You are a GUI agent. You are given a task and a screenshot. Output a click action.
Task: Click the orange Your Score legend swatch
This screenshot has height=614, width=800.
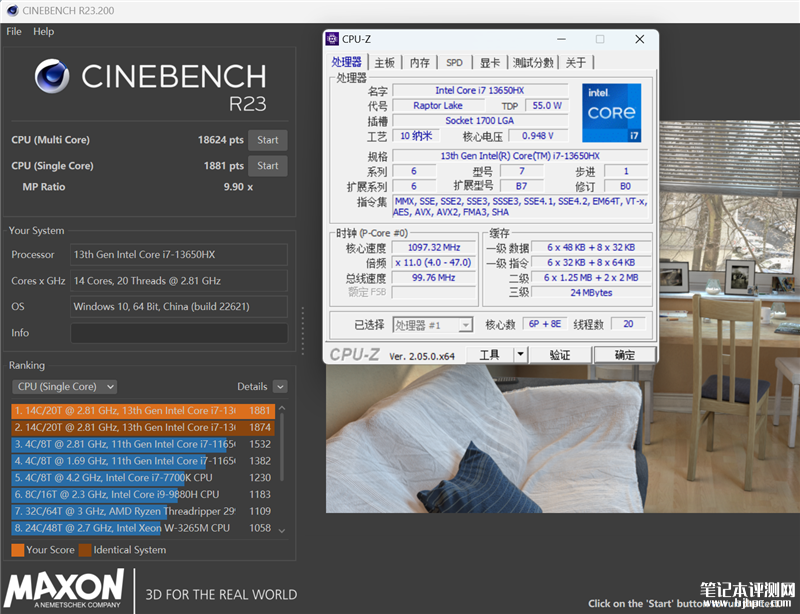(x=17, y=550)
